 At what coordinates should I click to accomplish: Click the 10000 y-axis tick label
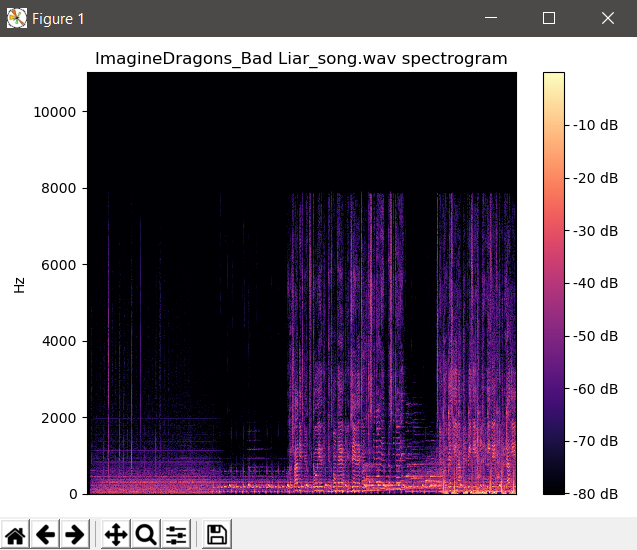tap(54, 112)
